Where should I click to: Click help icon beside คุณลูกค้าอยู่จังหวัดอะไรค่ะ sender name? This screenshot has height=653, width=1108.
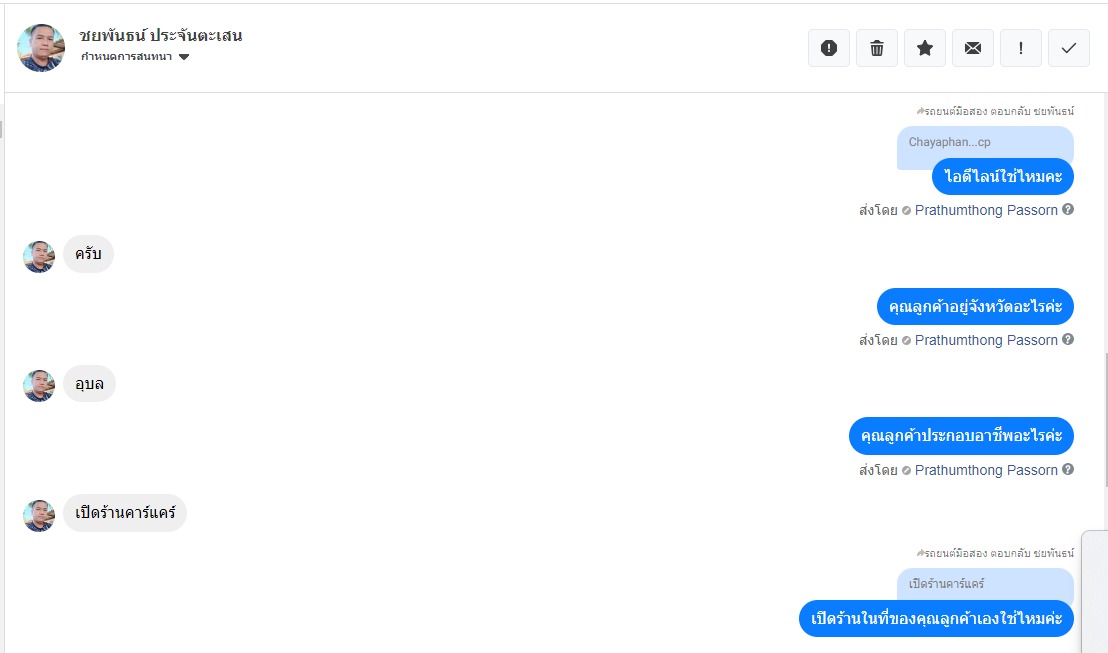pos(1068,340)
